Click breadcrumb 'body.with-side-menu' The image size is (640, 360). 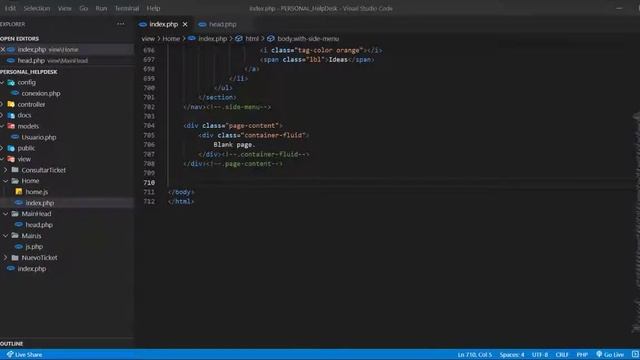tap(308, 39)
